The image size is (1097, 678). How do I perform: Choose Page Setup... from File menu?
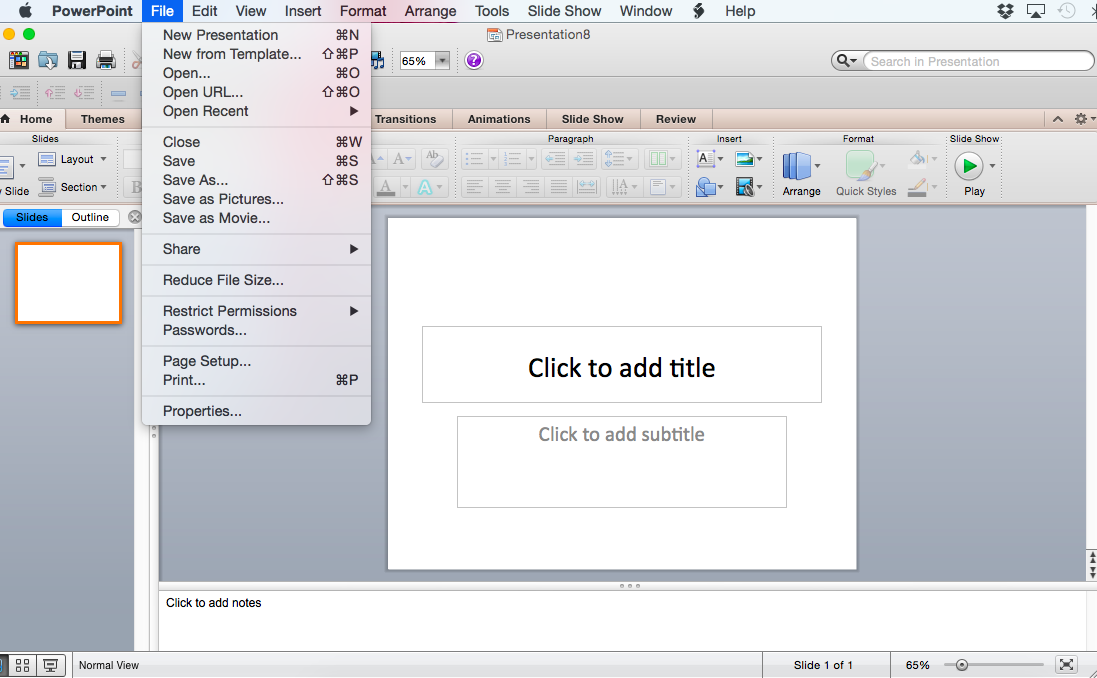[x=256, y=361]
